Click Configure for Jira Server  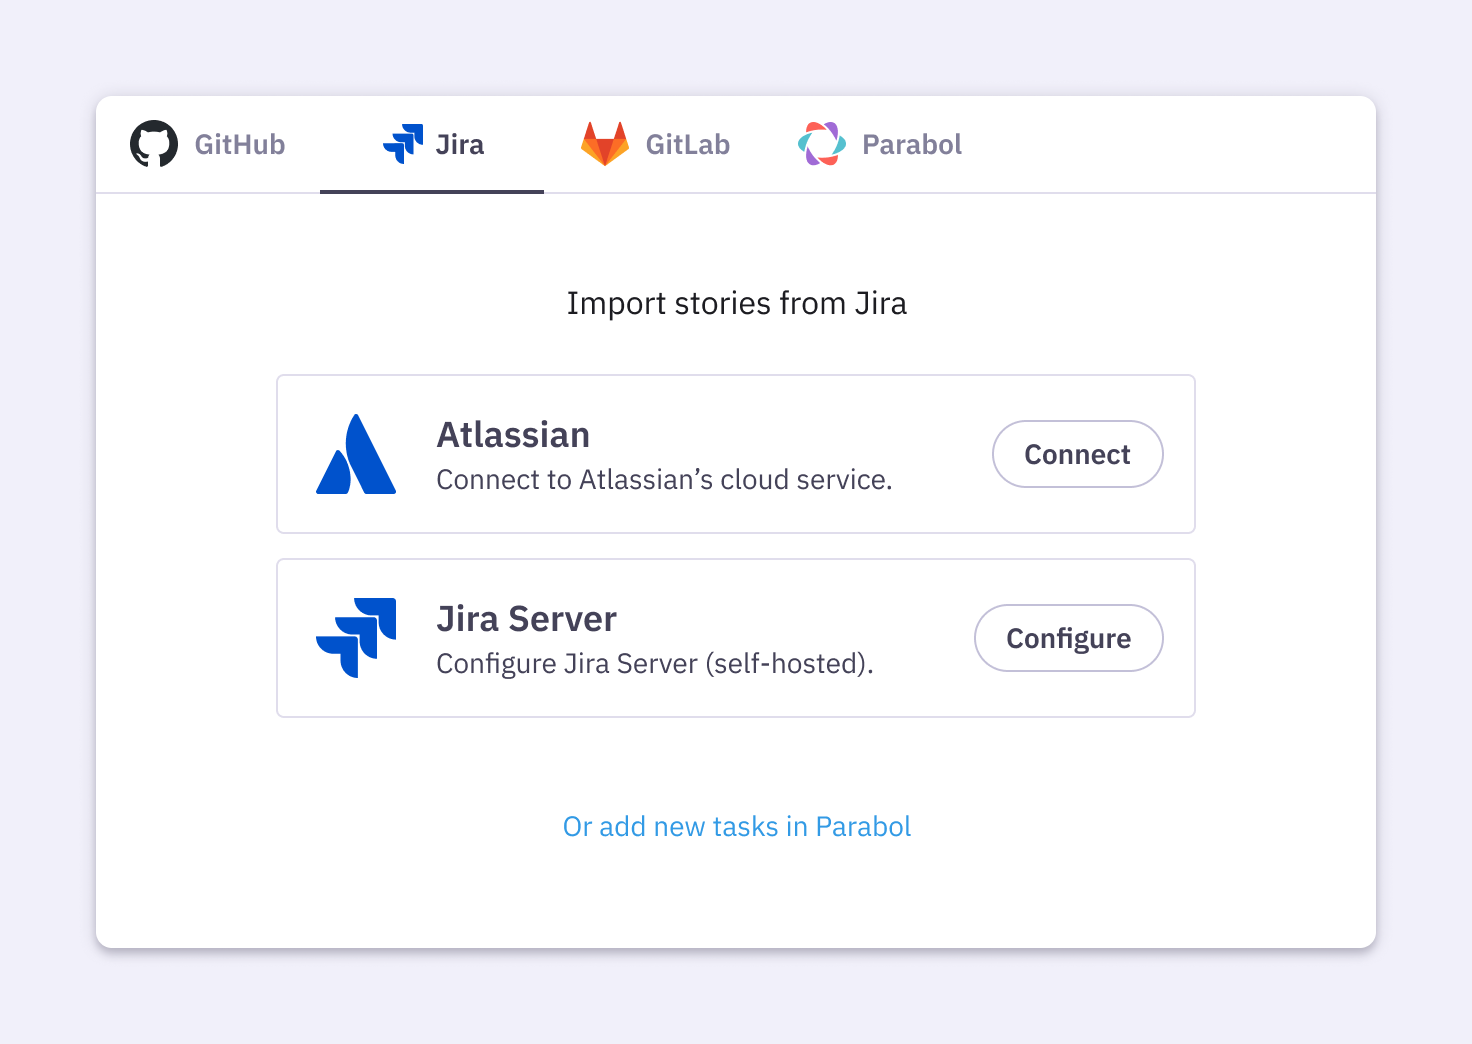[x=1068, y=638]
